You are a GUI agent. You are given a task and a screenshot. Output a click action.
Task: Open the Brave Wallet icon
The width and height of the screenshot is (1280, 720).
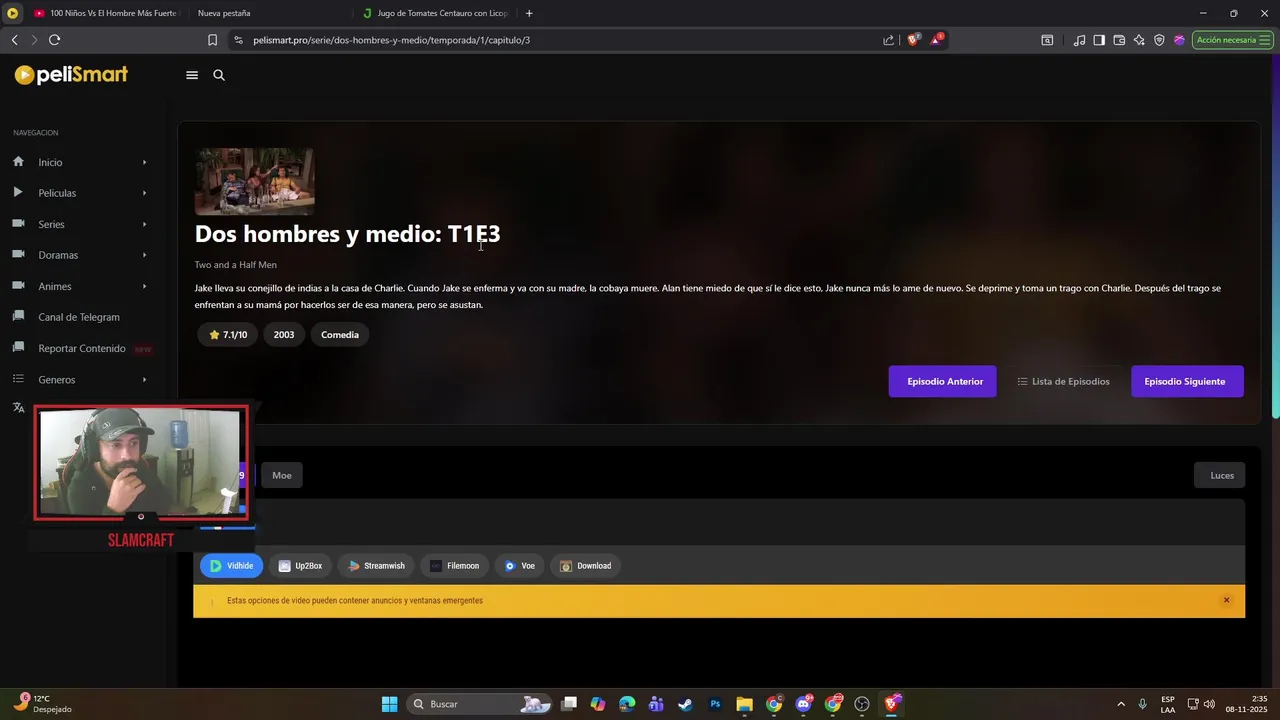point(1119,40)
